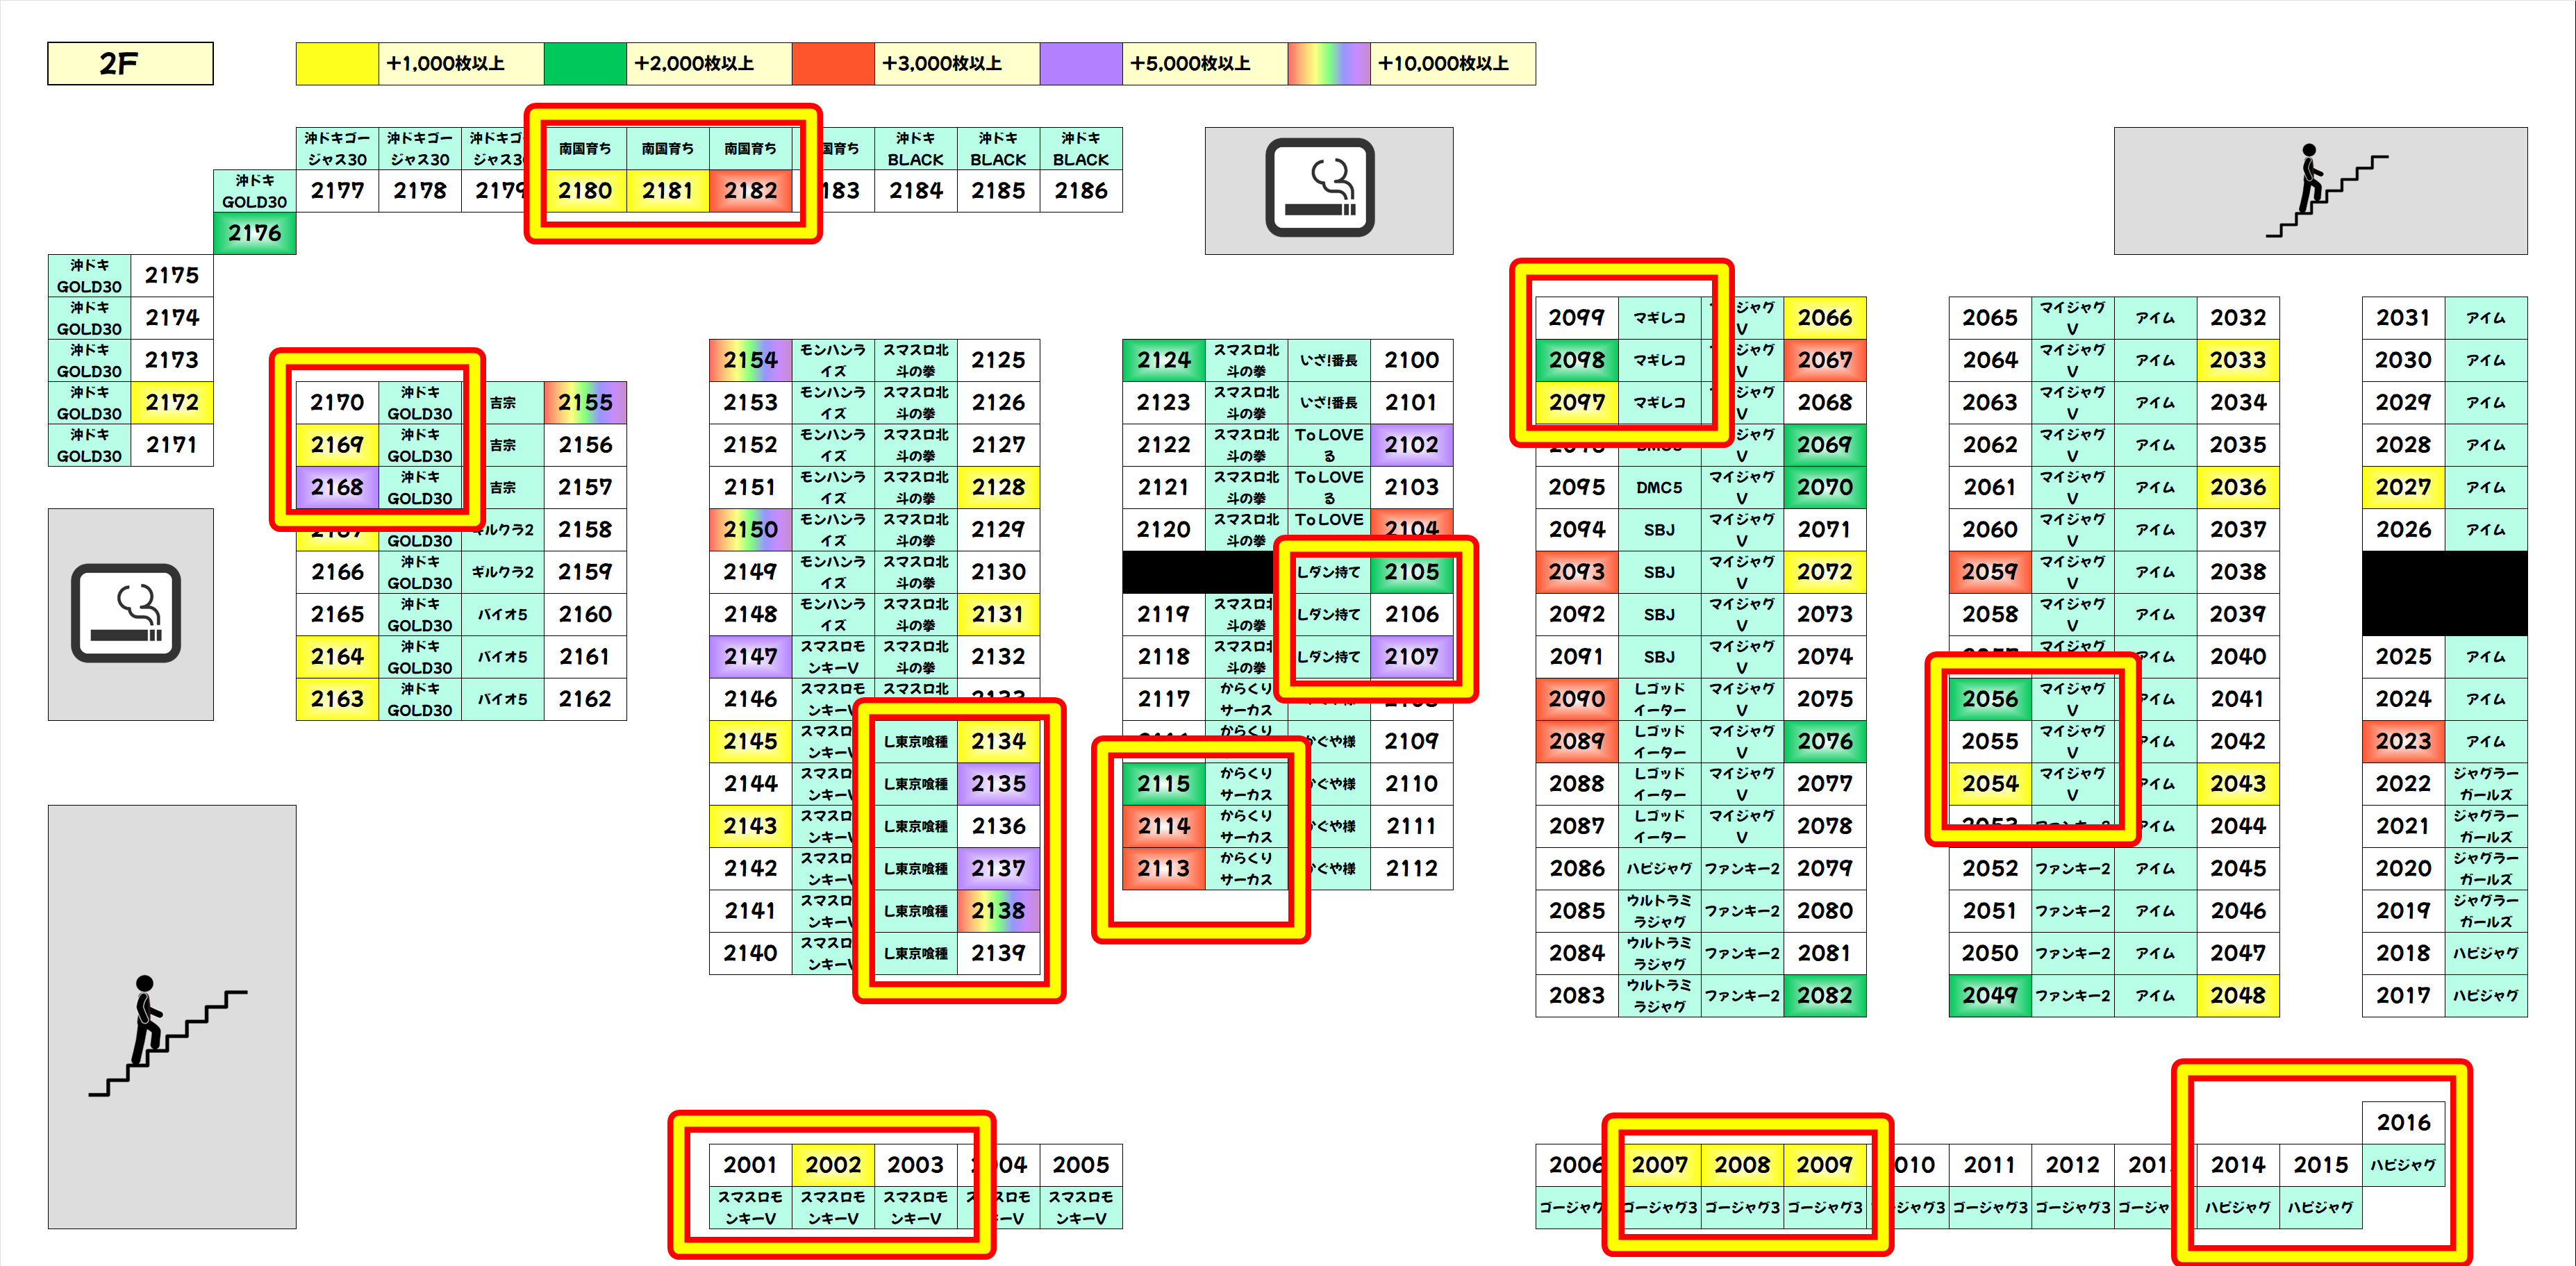The height and width of the screenshot is (1266, 2576).
Task: Click the 南国育ち label above 2181
Action: [x=667, y=148]
